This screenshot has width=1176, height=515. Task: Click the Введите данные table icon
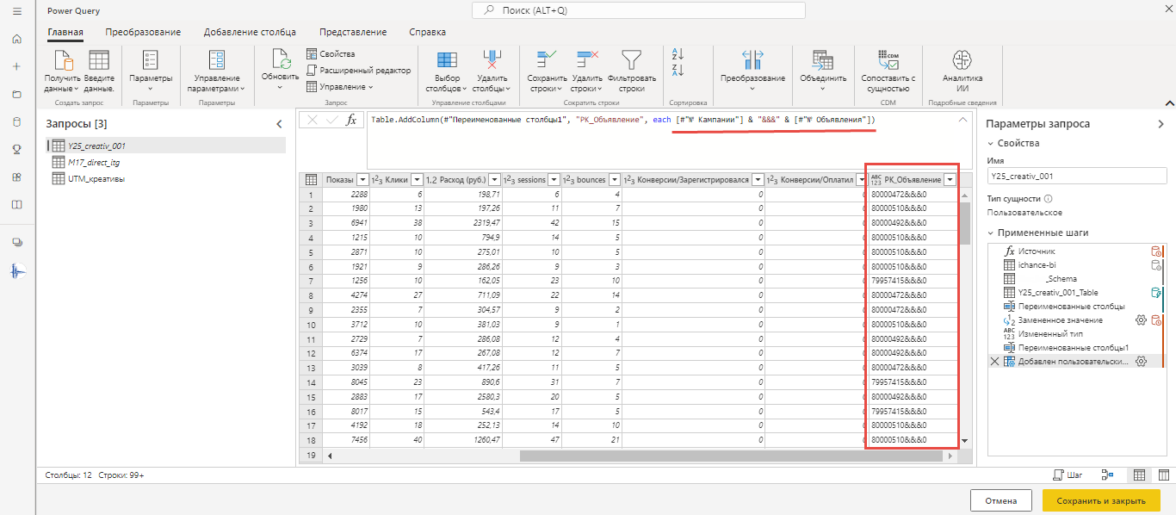pyautogui.click(x=99, y=59)
